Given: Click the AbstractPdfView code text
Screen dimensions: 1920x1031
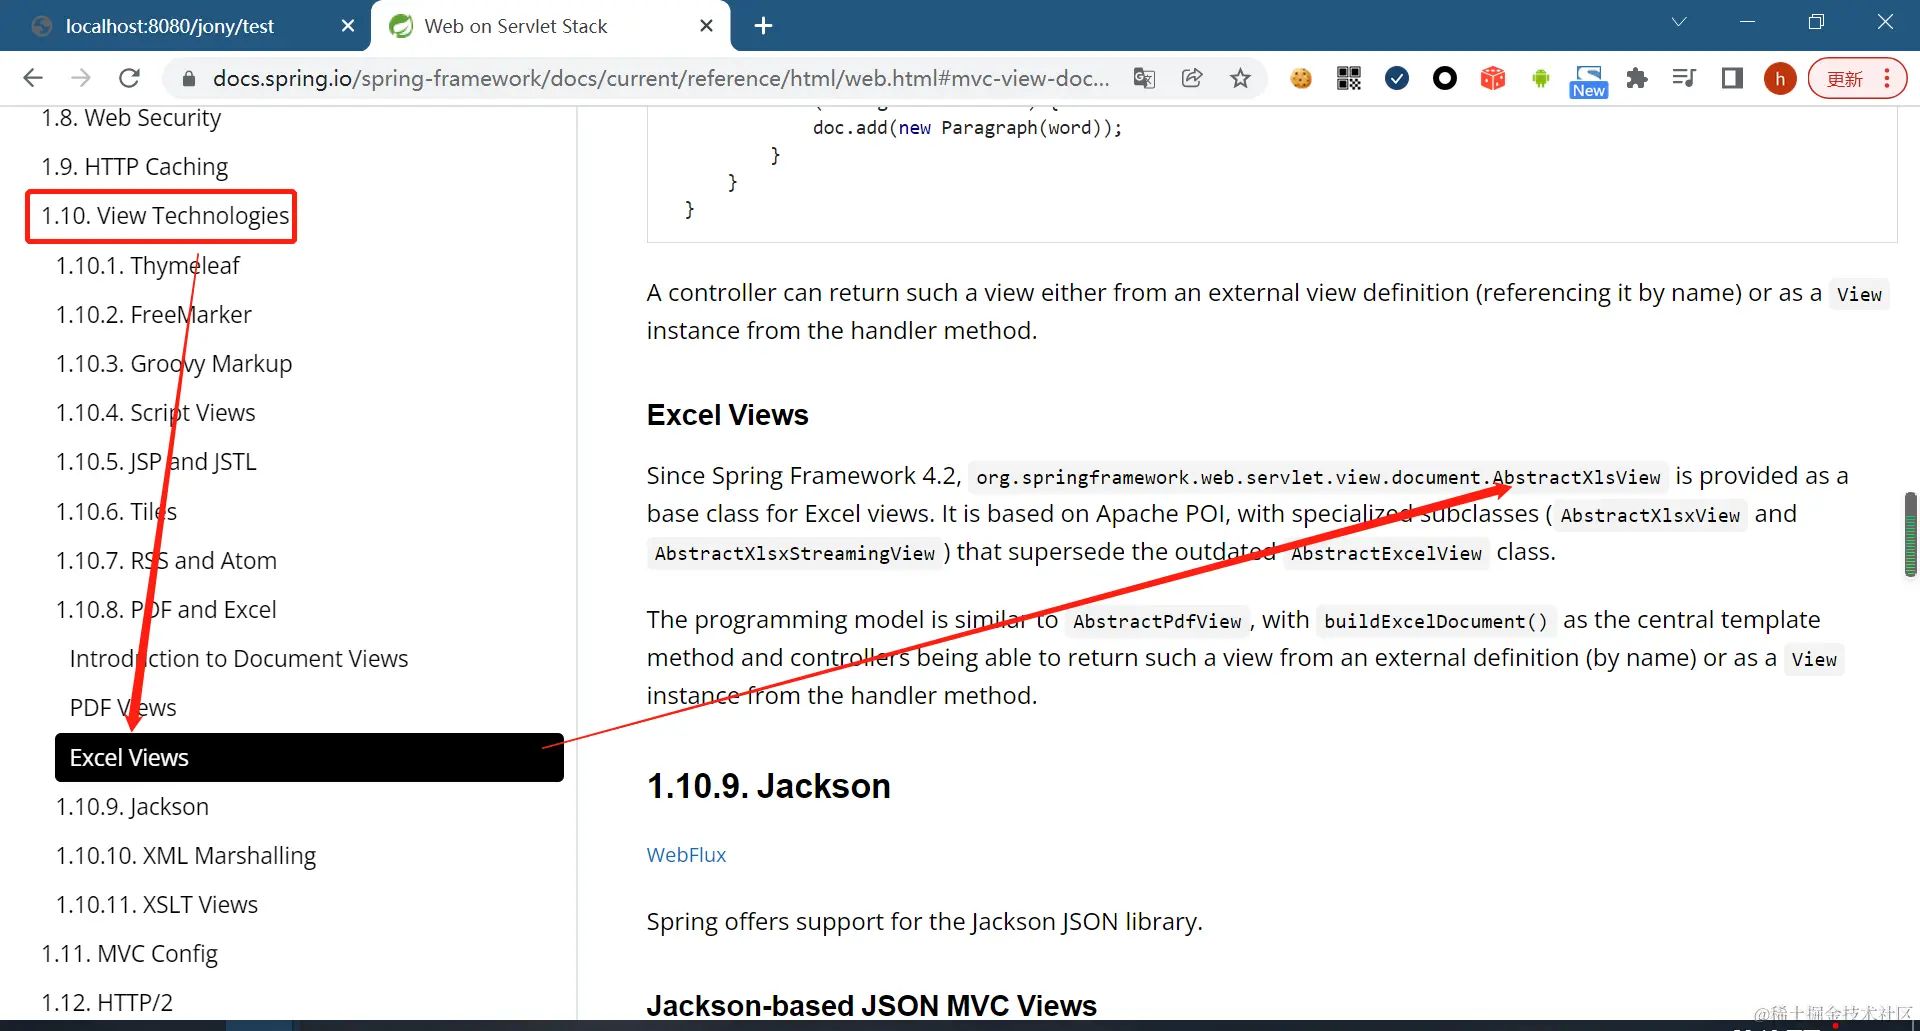Looking at the screenshot, I should [x=1157, y=622].
